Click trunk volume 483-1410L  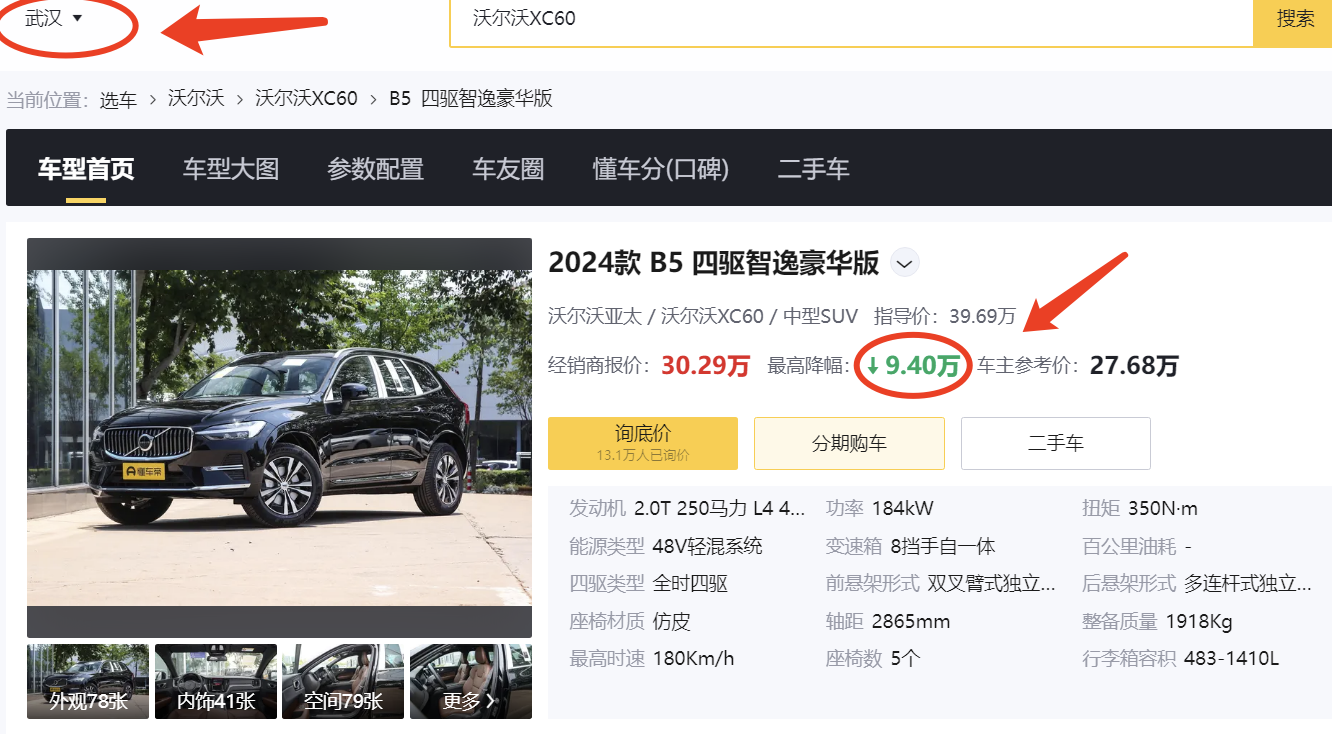(1231, 658)
